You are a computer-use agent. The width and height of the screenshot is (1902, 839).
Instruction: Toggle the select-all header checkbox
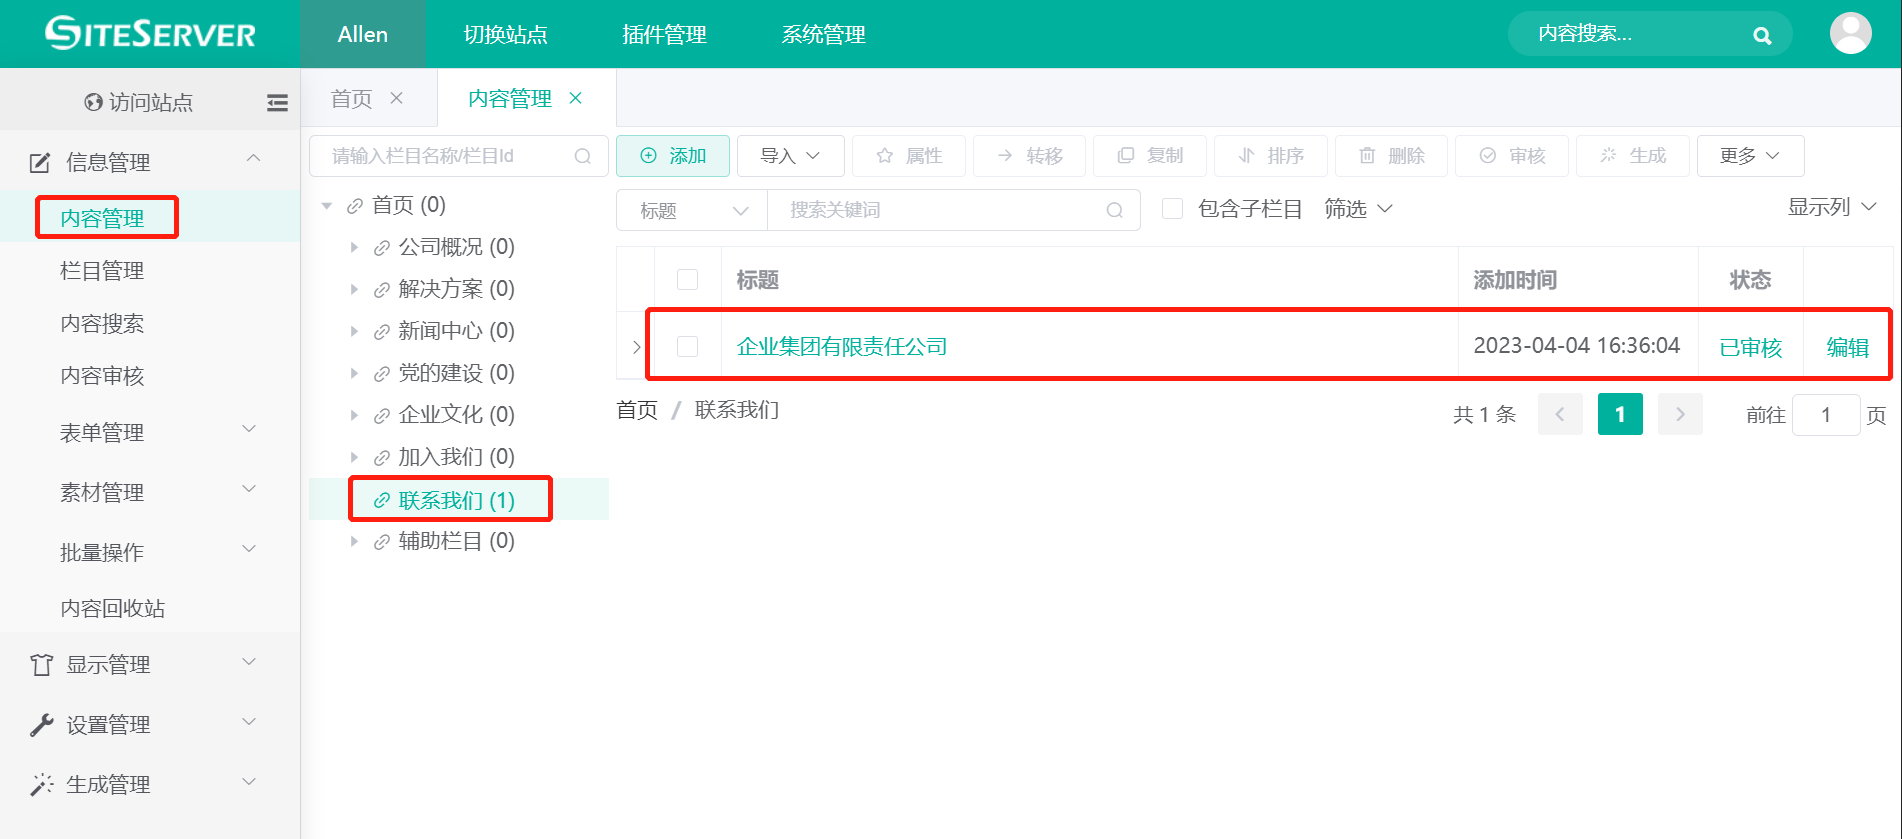[688, 280]
